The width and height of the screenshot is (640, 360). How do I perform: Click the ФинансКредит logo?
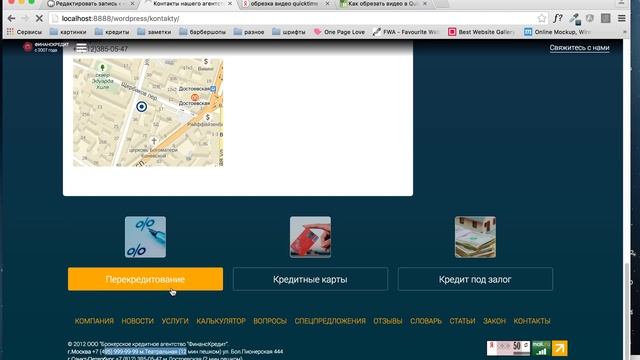(x=46, y=47)
